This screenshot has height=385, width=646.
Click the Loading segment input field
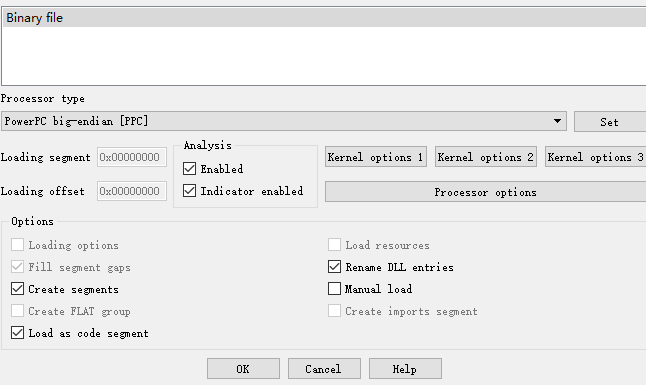(132, 157)
